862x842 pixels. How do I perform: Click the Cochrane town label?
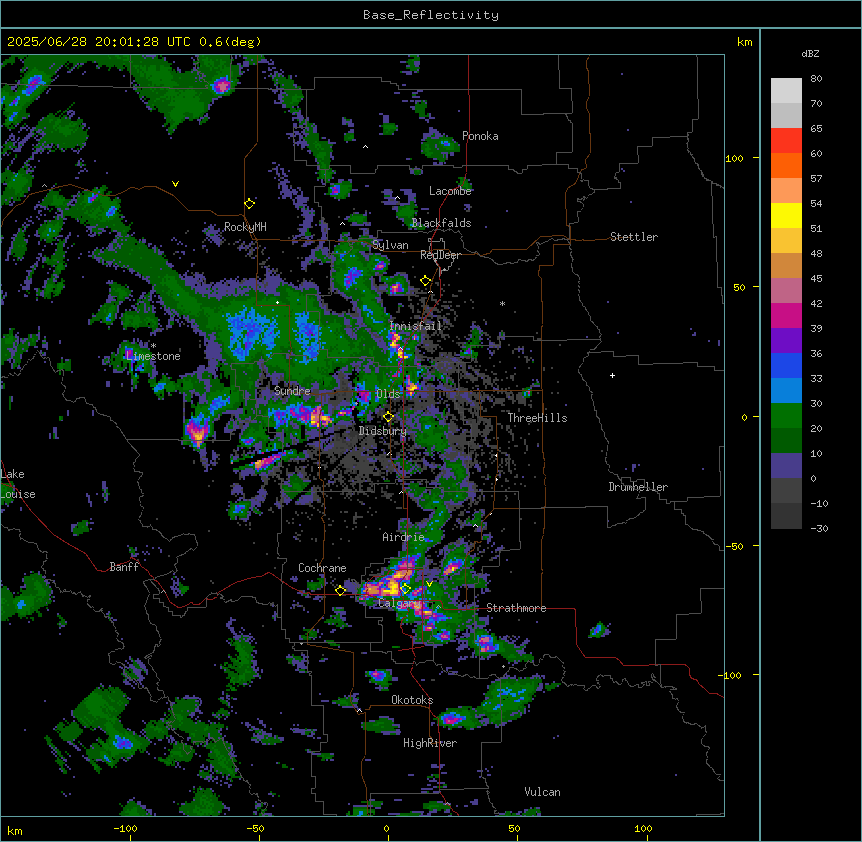click(322, 568)
